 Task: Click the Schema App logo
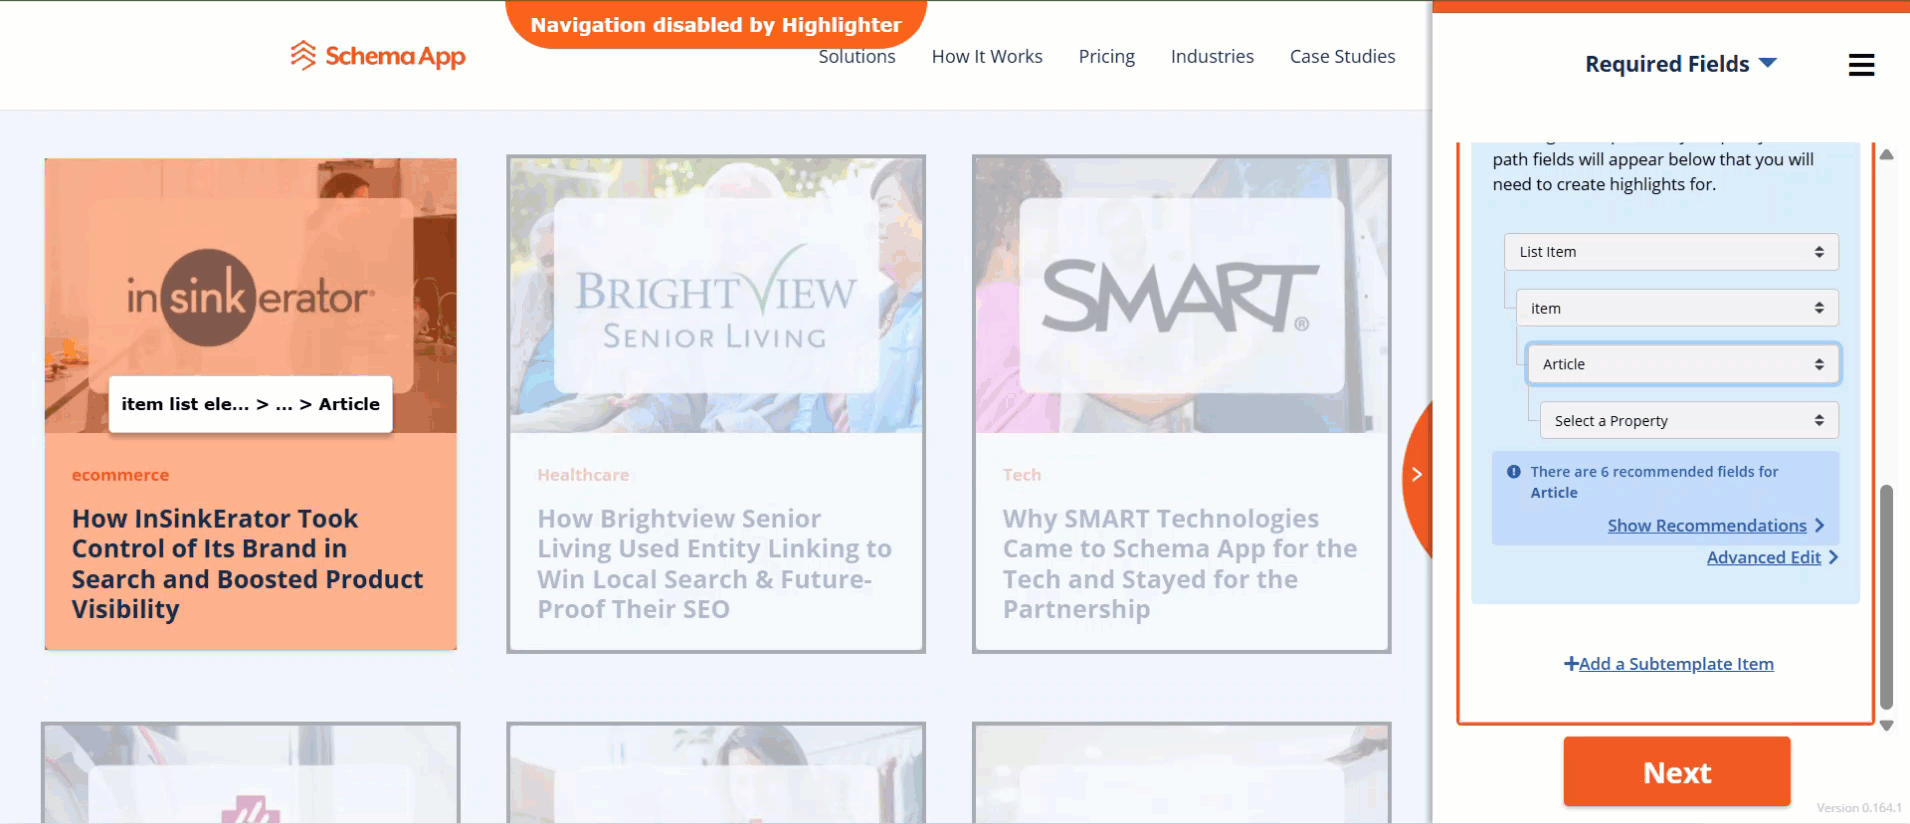[x=378, y=56]
